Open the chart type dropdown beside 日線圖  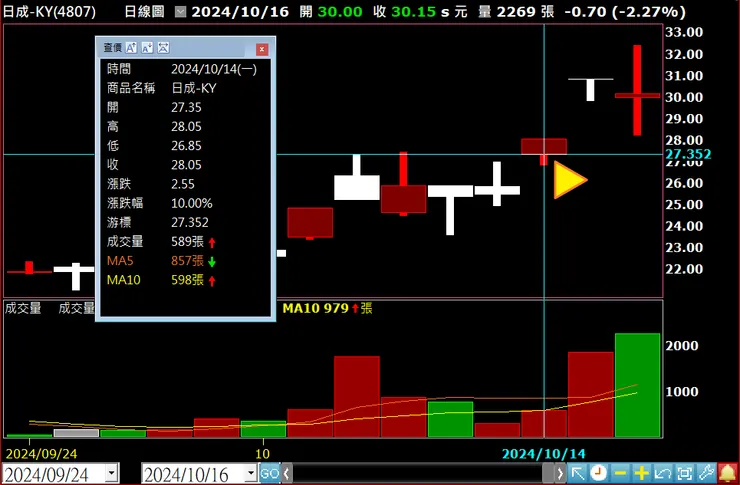[180, 12]
